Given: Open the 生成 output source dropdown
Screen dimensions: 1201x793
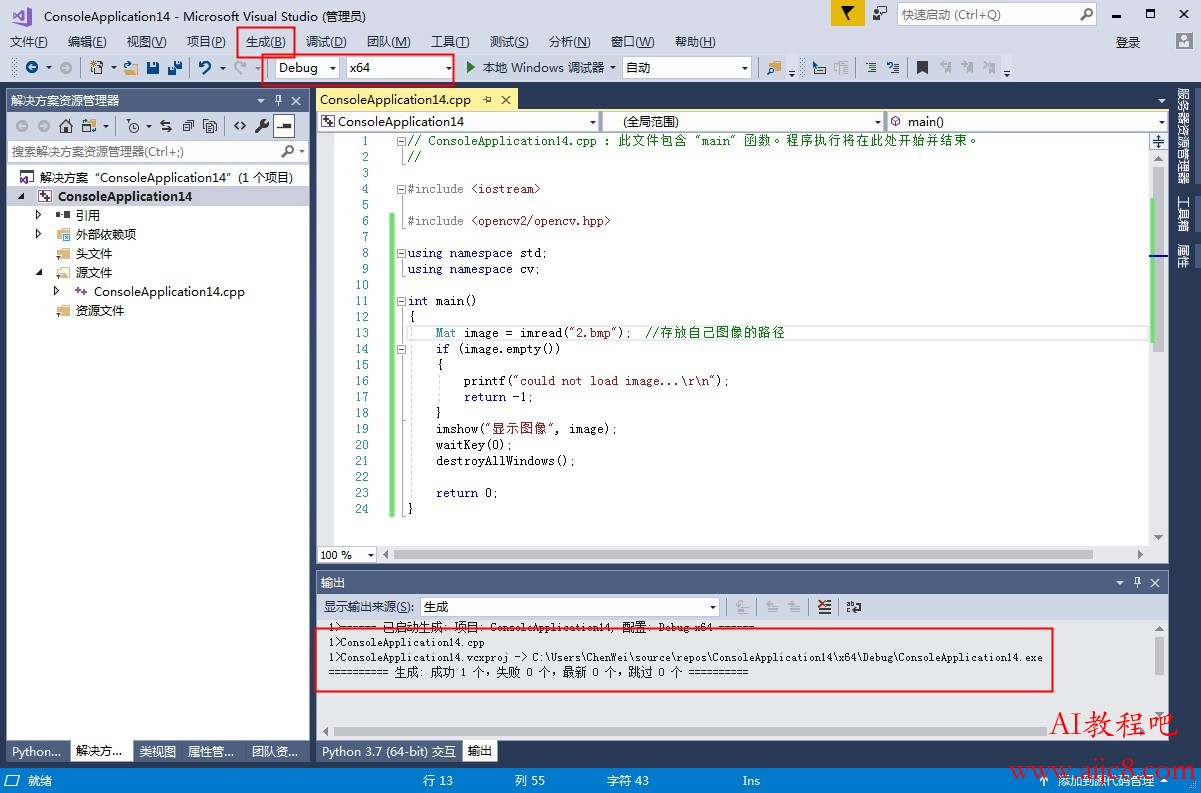Looking at the screenshot, I should [x=569, y=606].
